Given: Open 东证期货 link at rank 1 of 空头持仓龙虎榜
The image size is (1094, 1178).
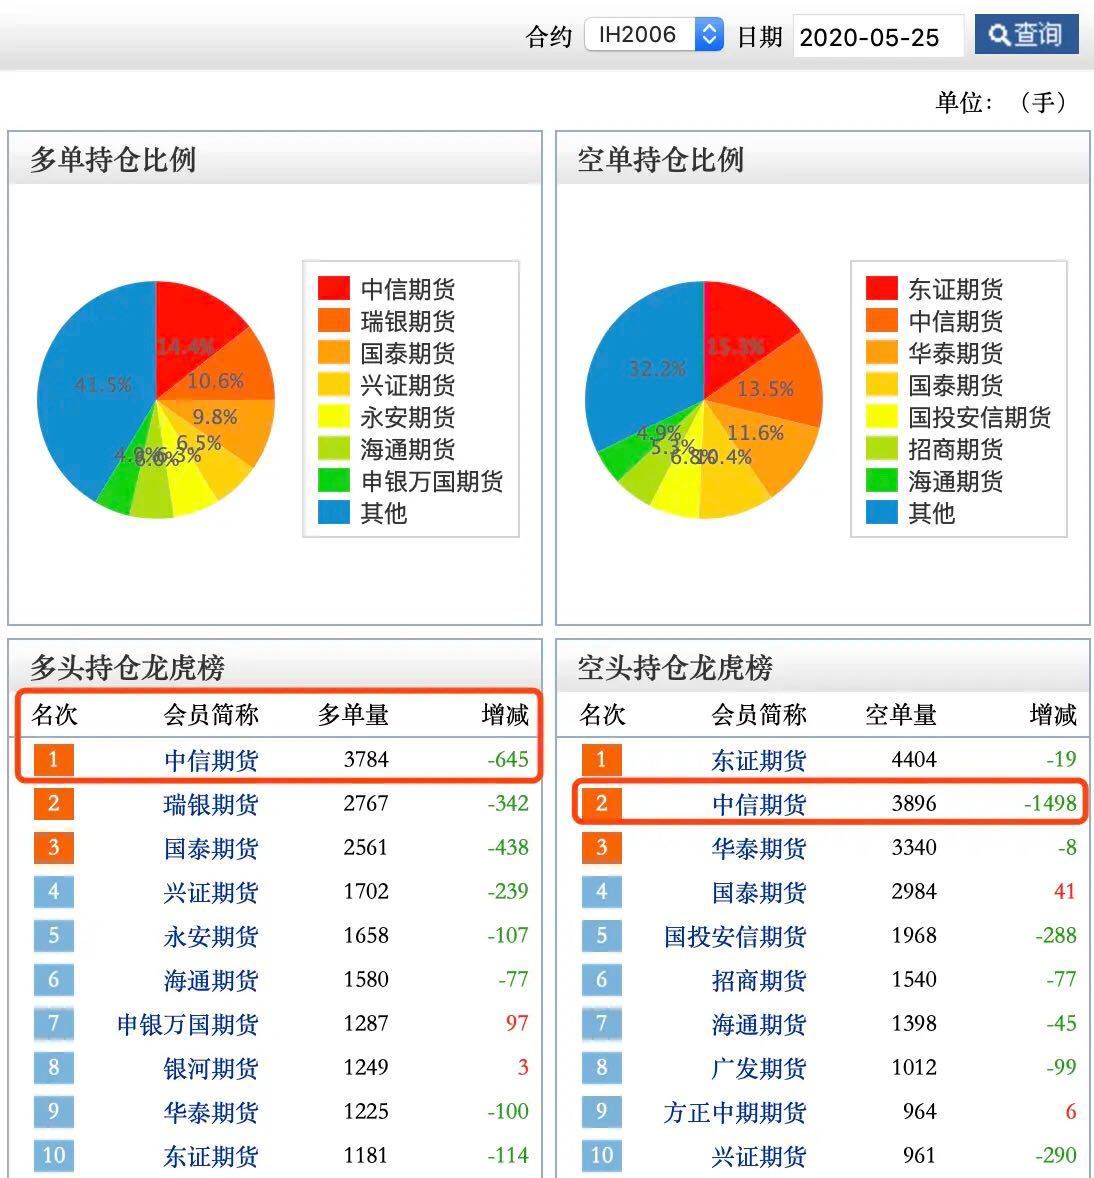Looking at the screenshot, I should click(x=759, y=760).
